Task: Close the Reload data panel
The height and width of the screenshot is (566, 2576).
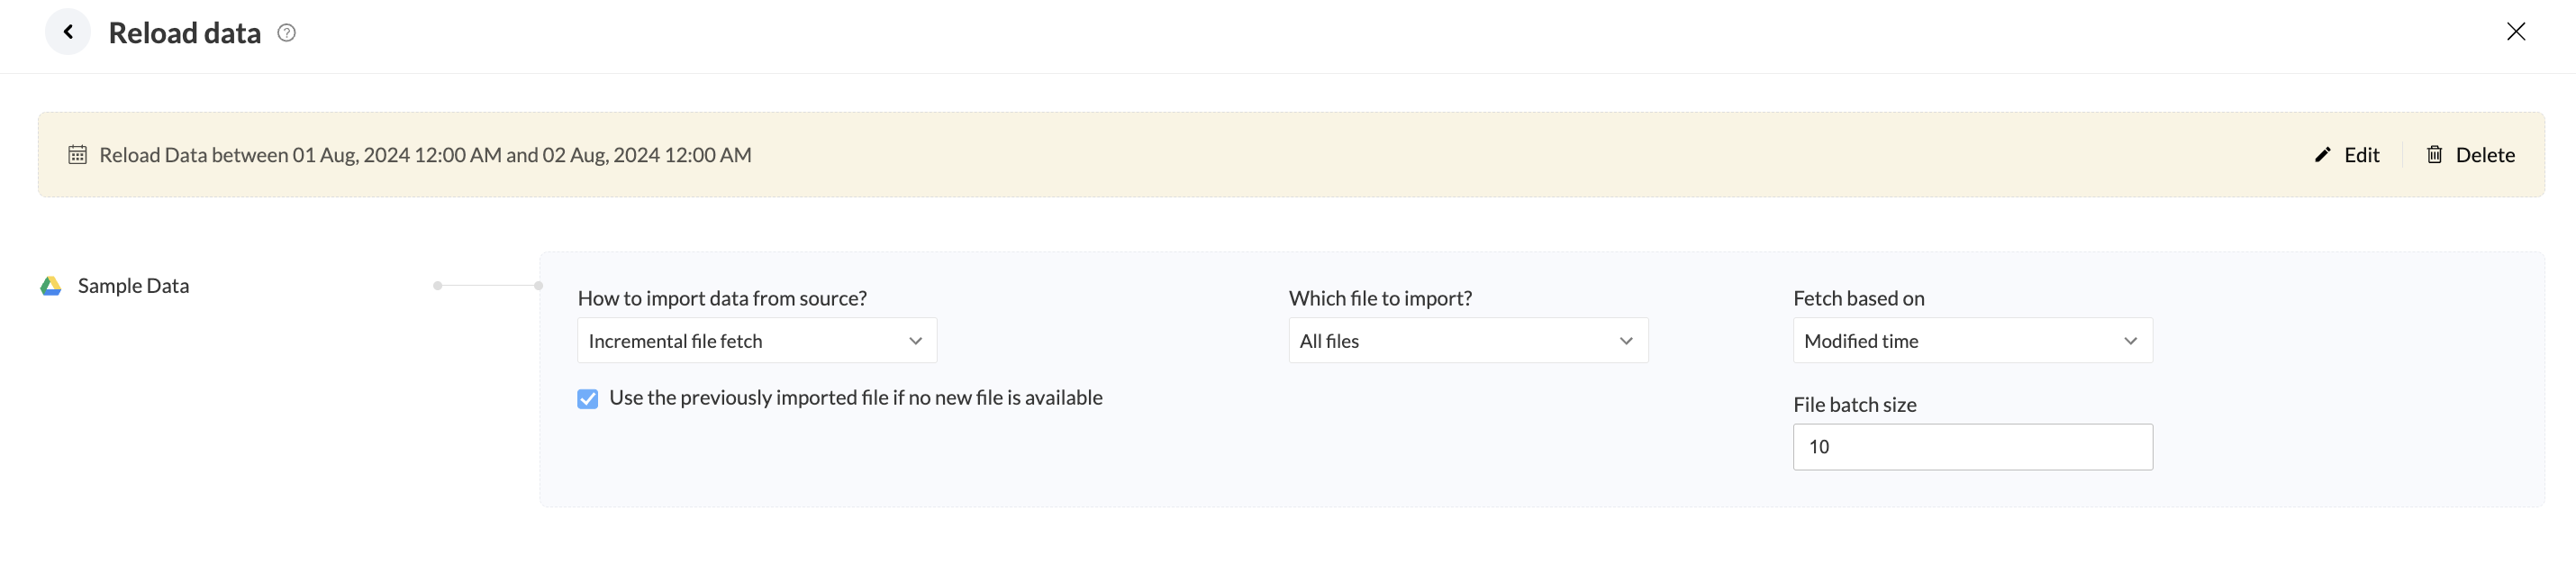Action: (x=2516, y=32)
